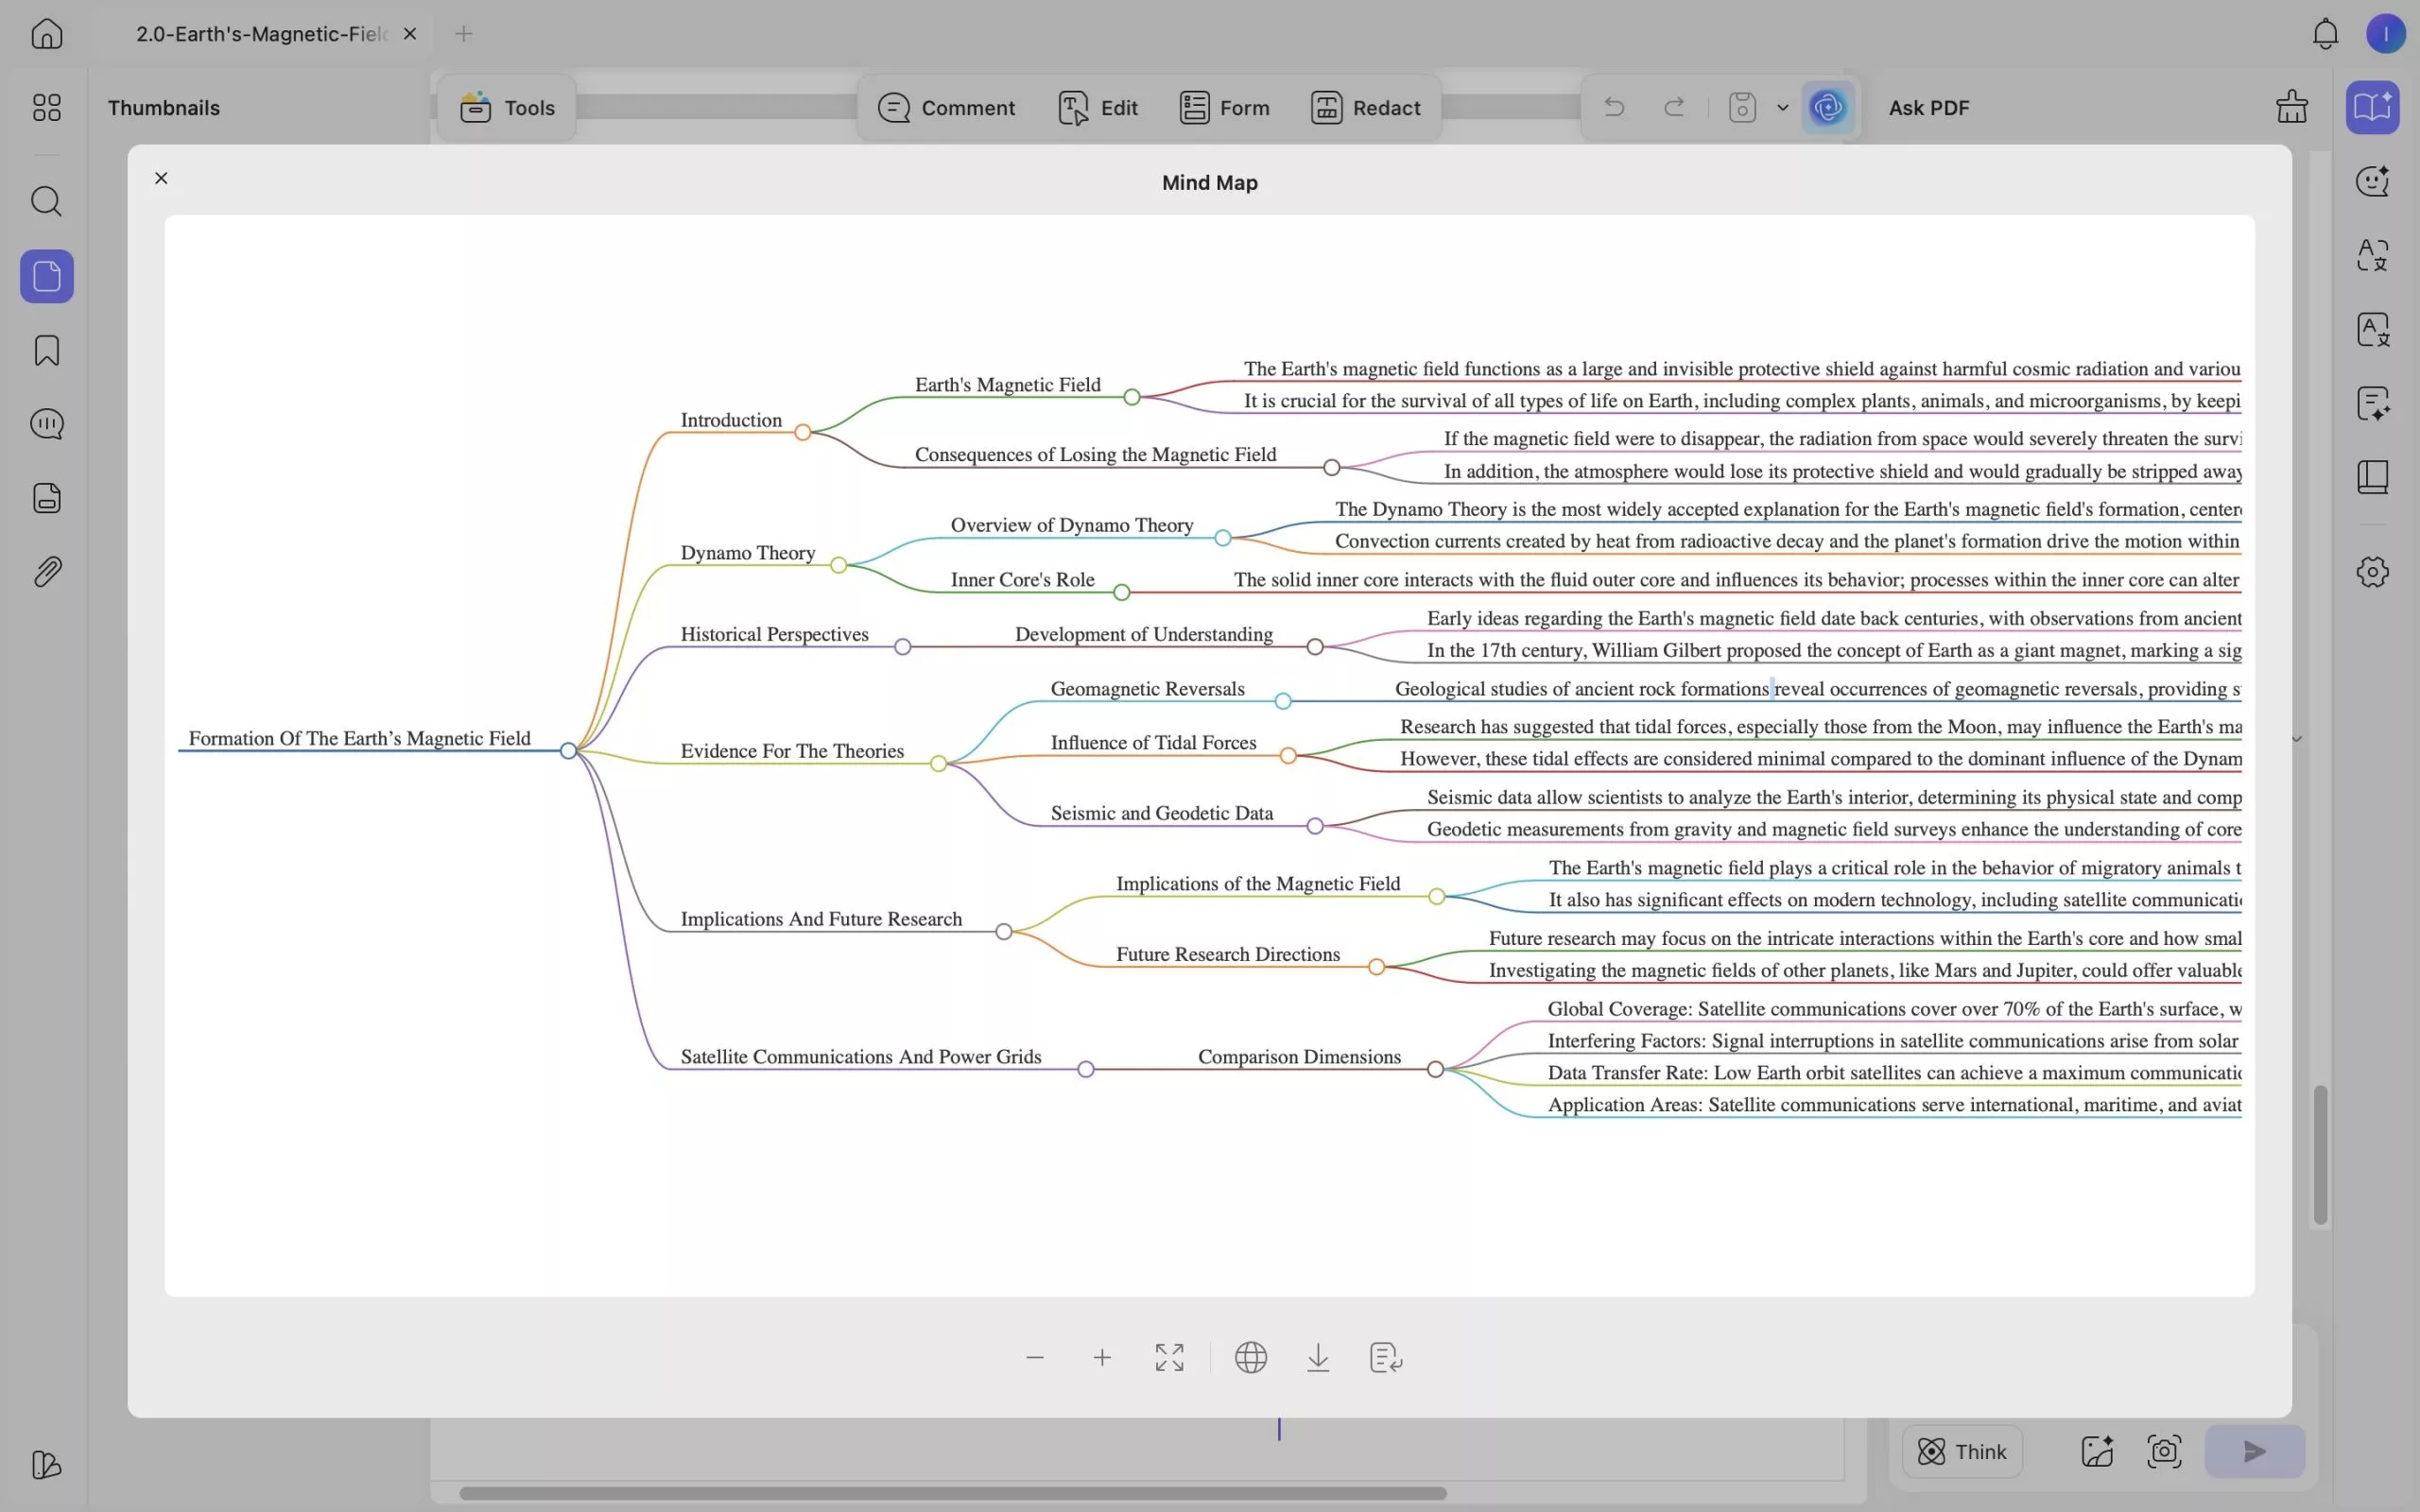Open the Attachments panel with paperclip icon
The height and width of the screenshot is (1512, 2420).
click(46, 571)
